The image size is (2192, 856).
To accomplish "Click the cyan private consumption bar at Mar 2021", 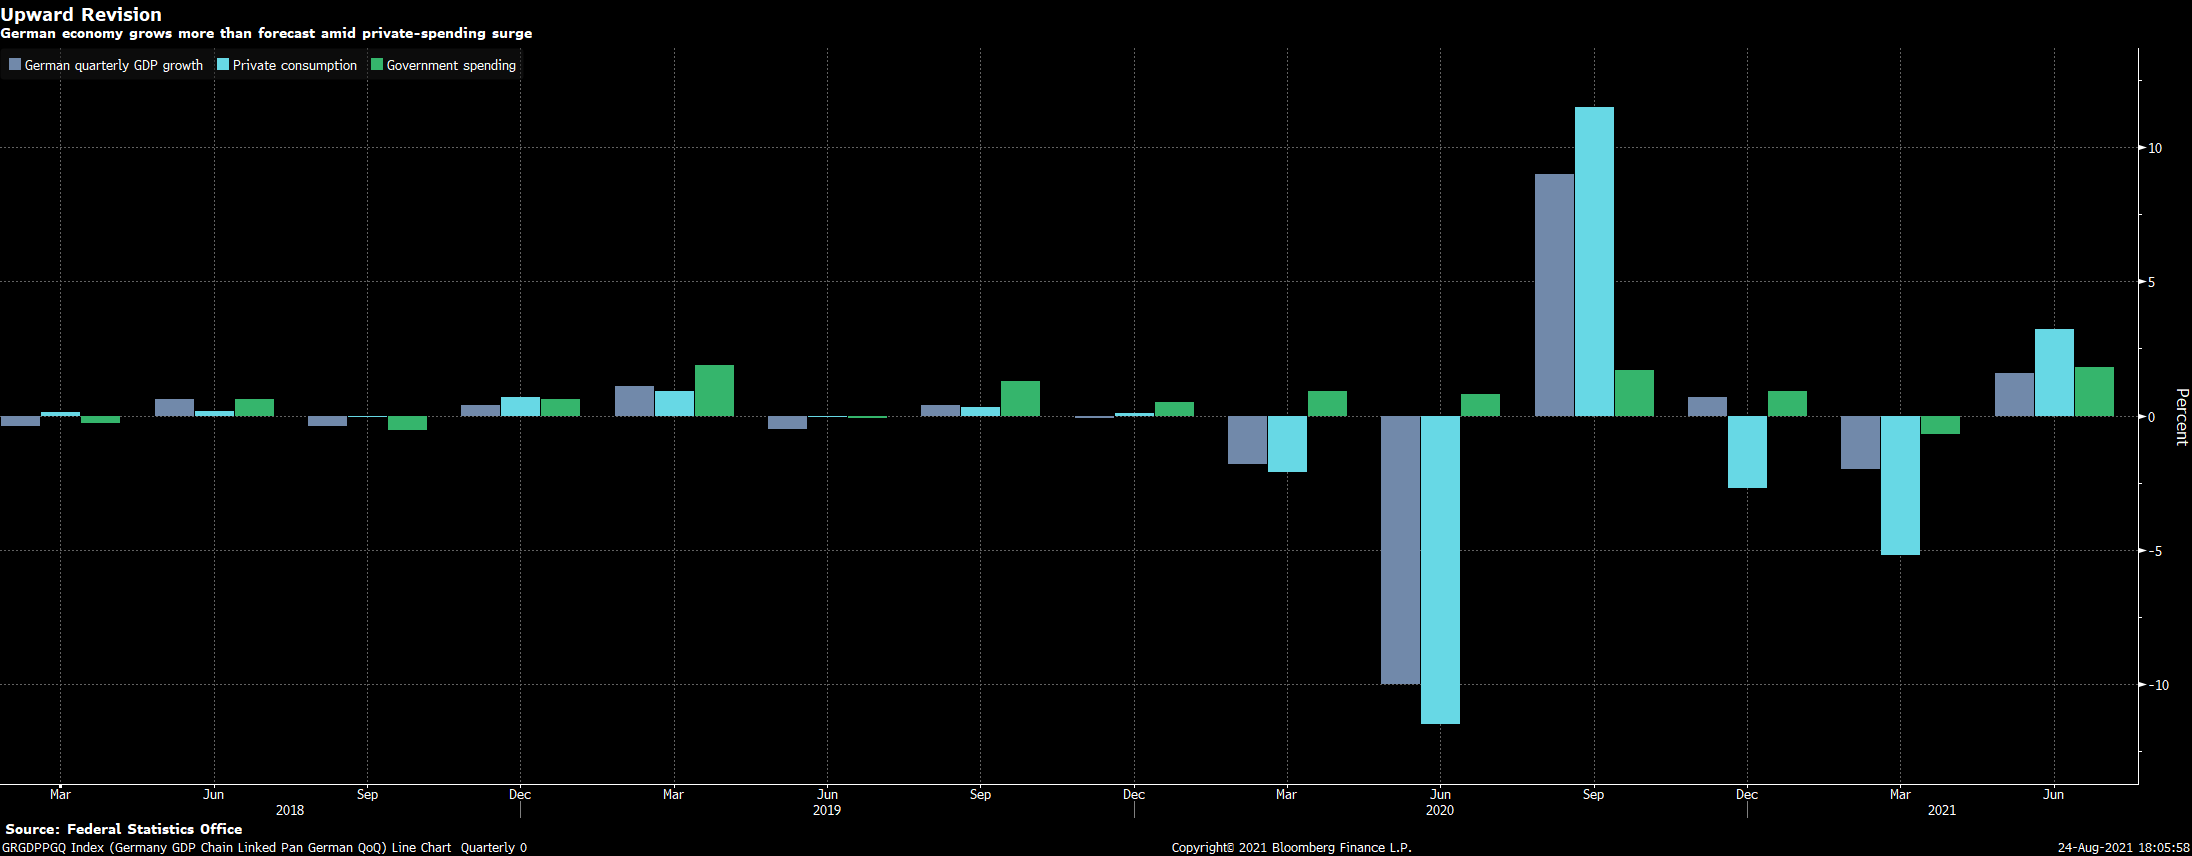I will pyautogui.click(x=1900, y=485).
